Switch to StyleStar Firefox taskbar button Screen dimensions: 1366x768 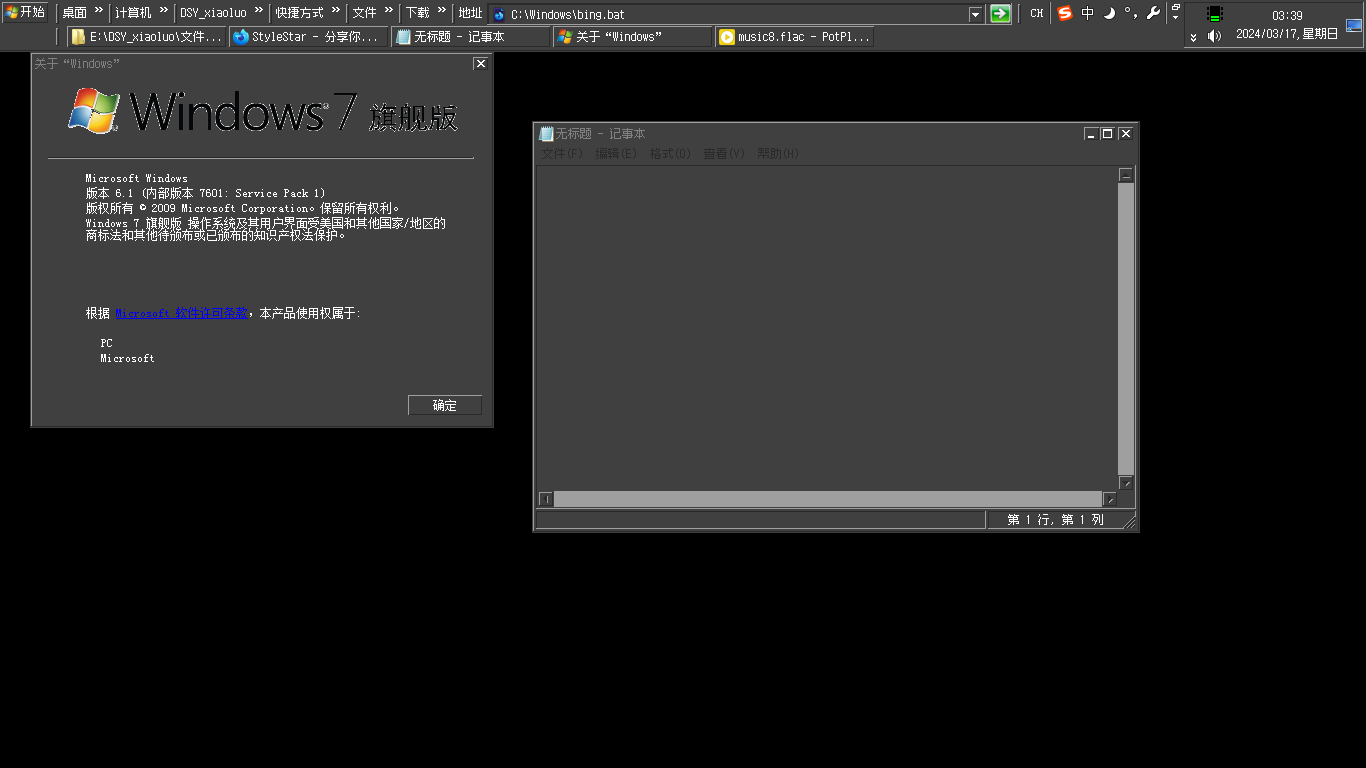click(308, 37)
